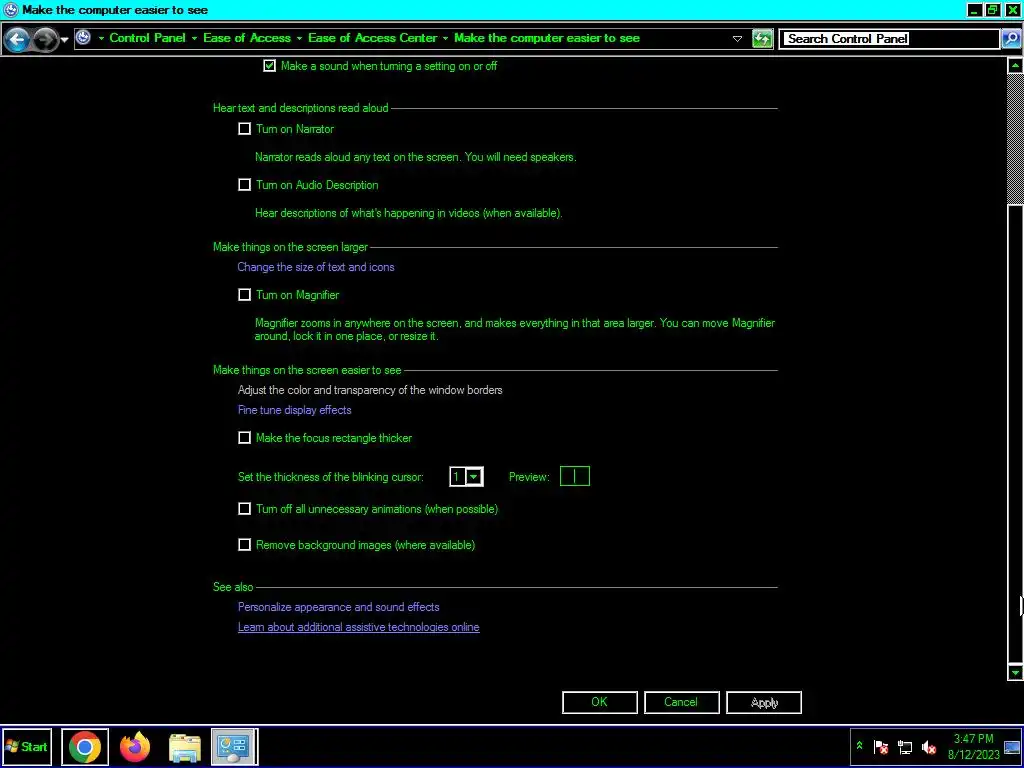Click the window title bar icon
This screenshot has height=768, width=1024.
point(10,10)
